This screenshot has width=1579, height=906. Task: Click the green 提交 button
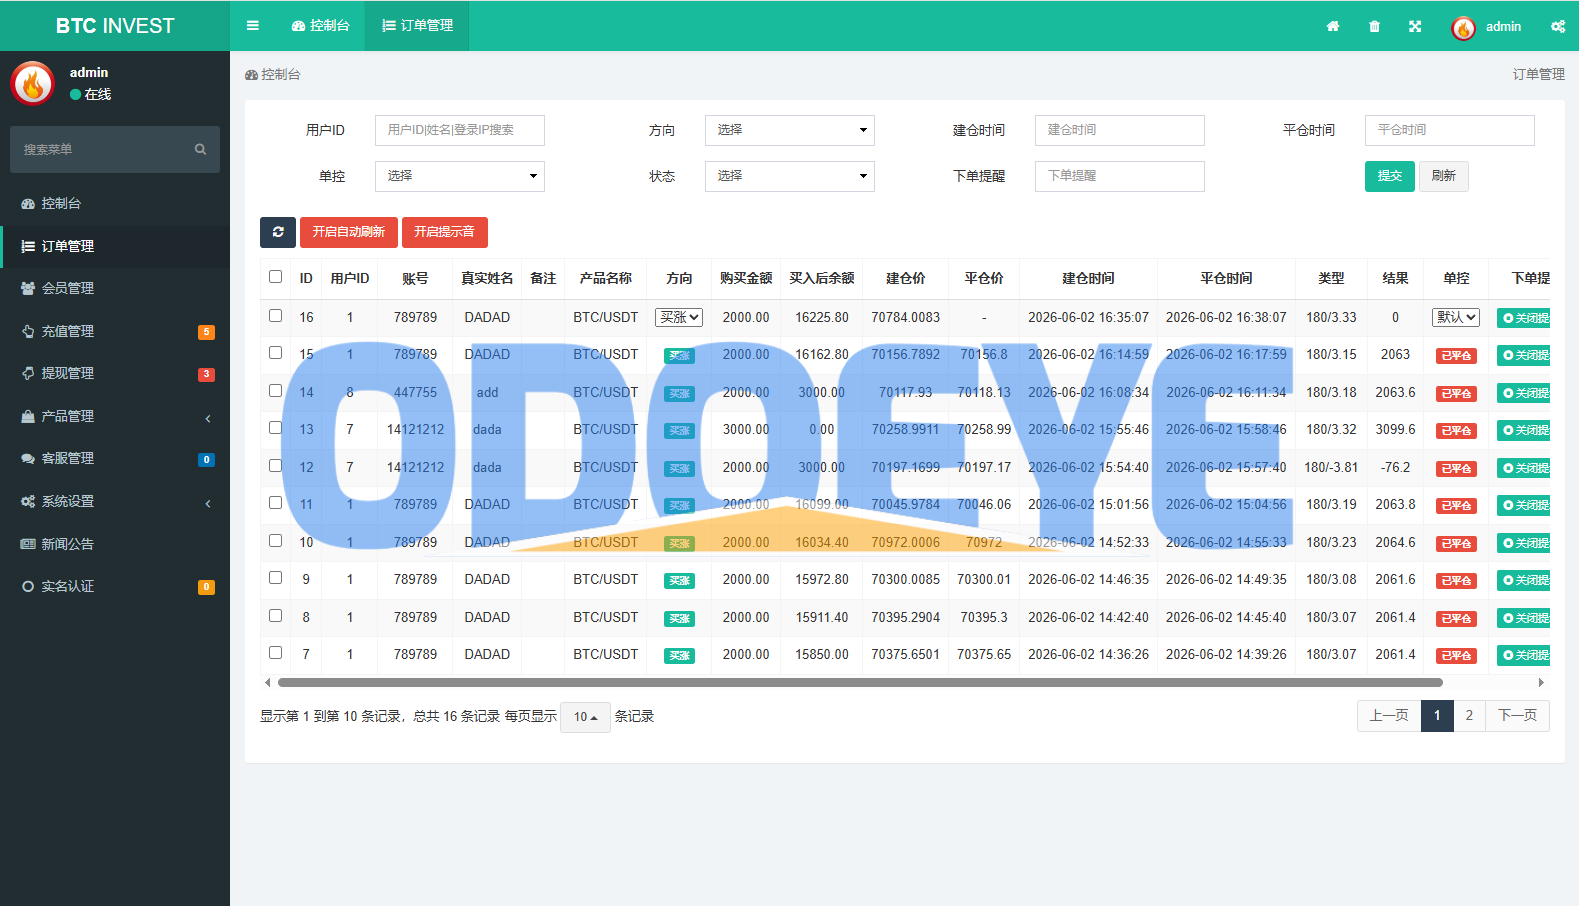pos(1389,176)
